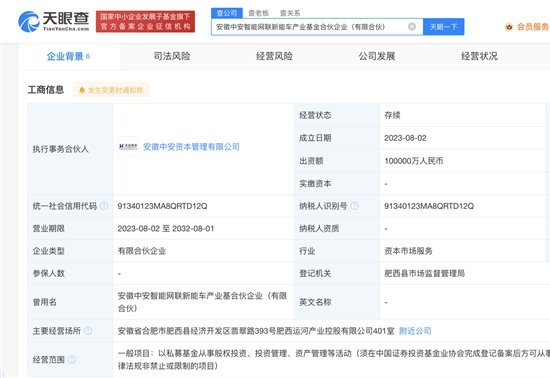Click the 有限合伙企业 type value
Image resolution: width=550 pixels, height=378 pixels.
(142, 251)
